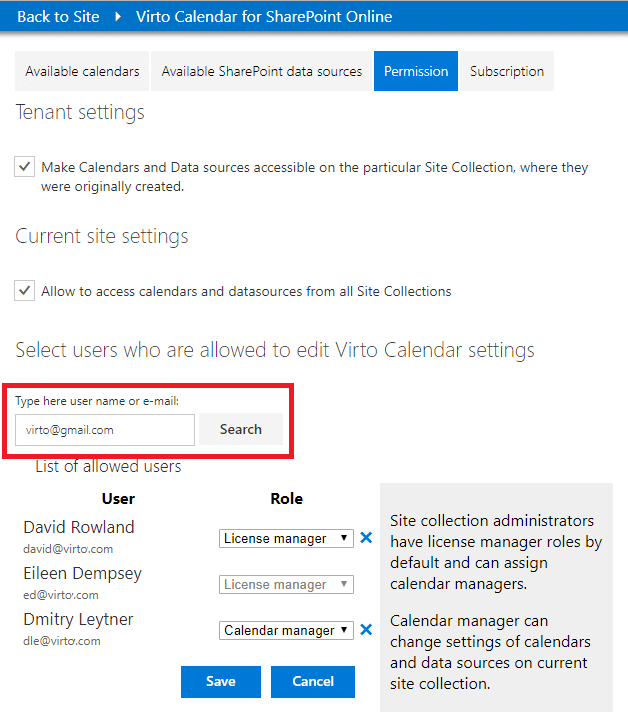The height and width of the screenshot is (712, 628).
Task: Click the Site collection administrators info text
Action: click(496, 552)
